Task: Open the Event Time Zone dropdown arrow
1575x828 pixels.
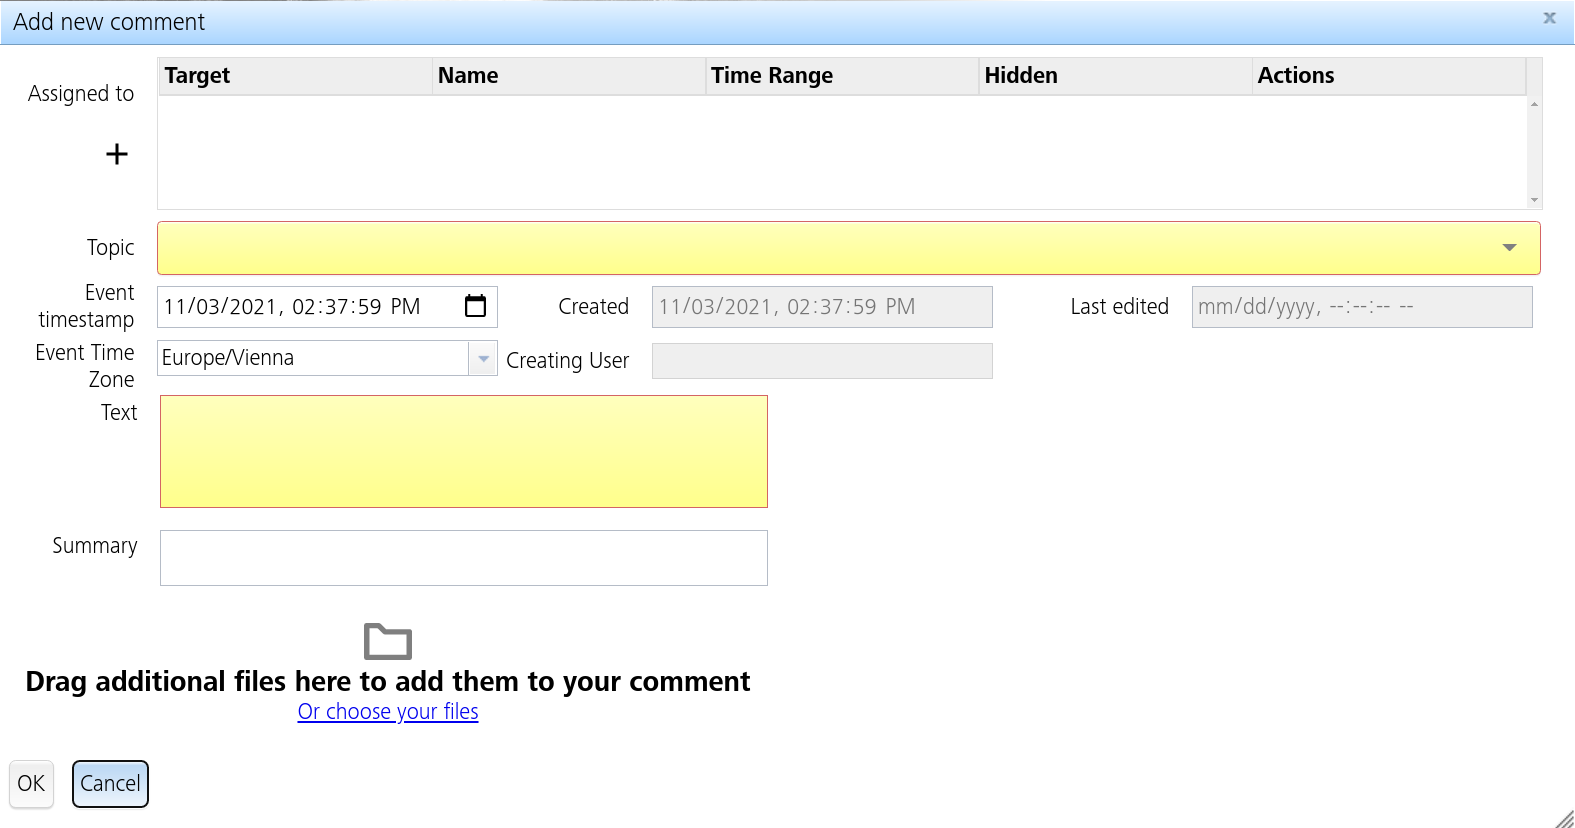Action: tap(483, 358)
